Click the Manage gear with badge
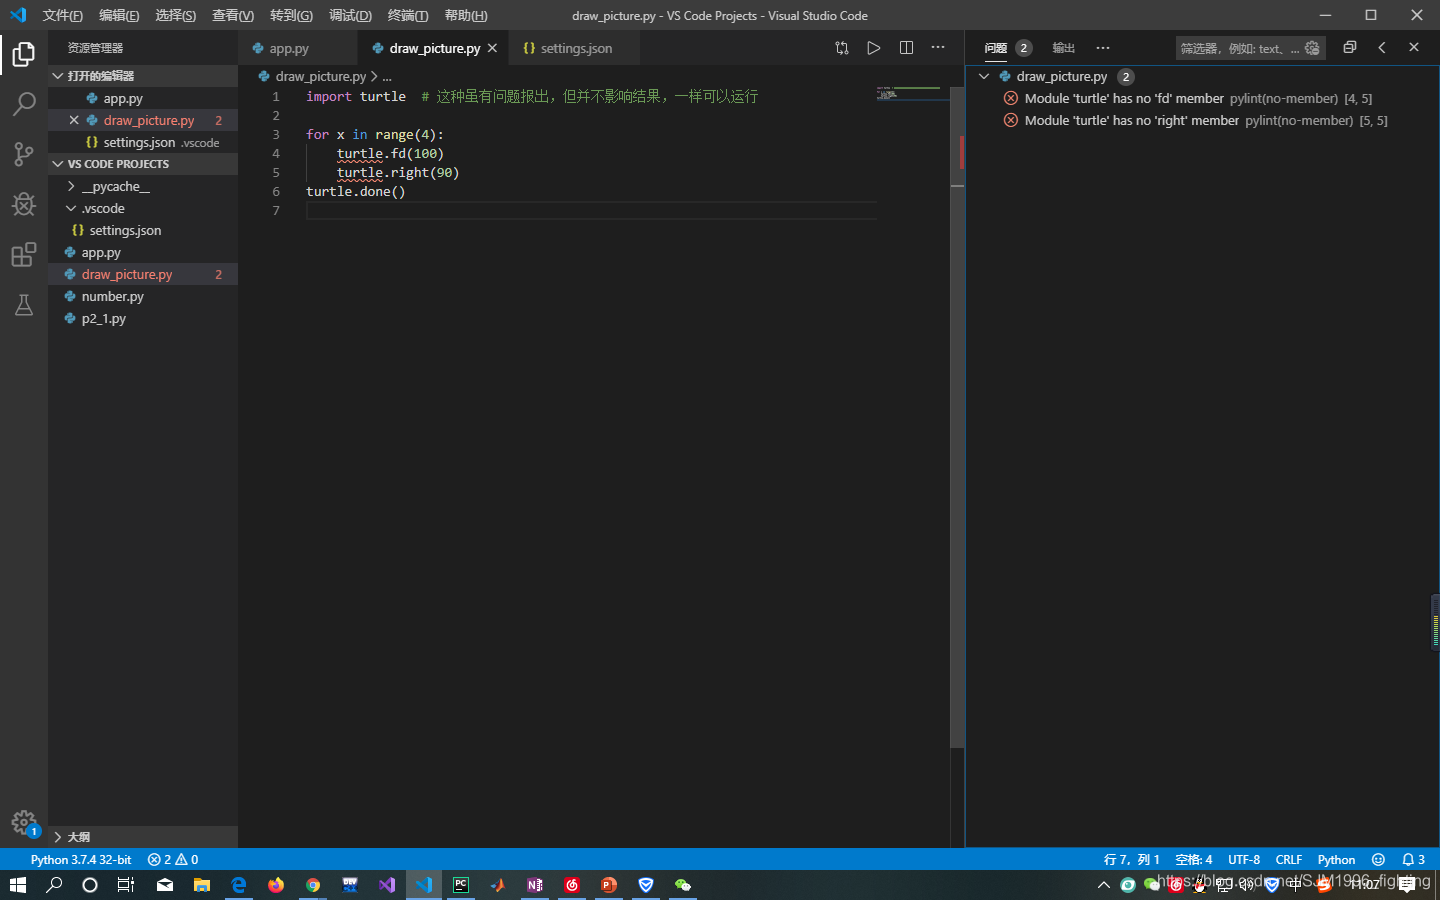The height and width of the screenshot is (900, 1440). click(x=25, y=823)
